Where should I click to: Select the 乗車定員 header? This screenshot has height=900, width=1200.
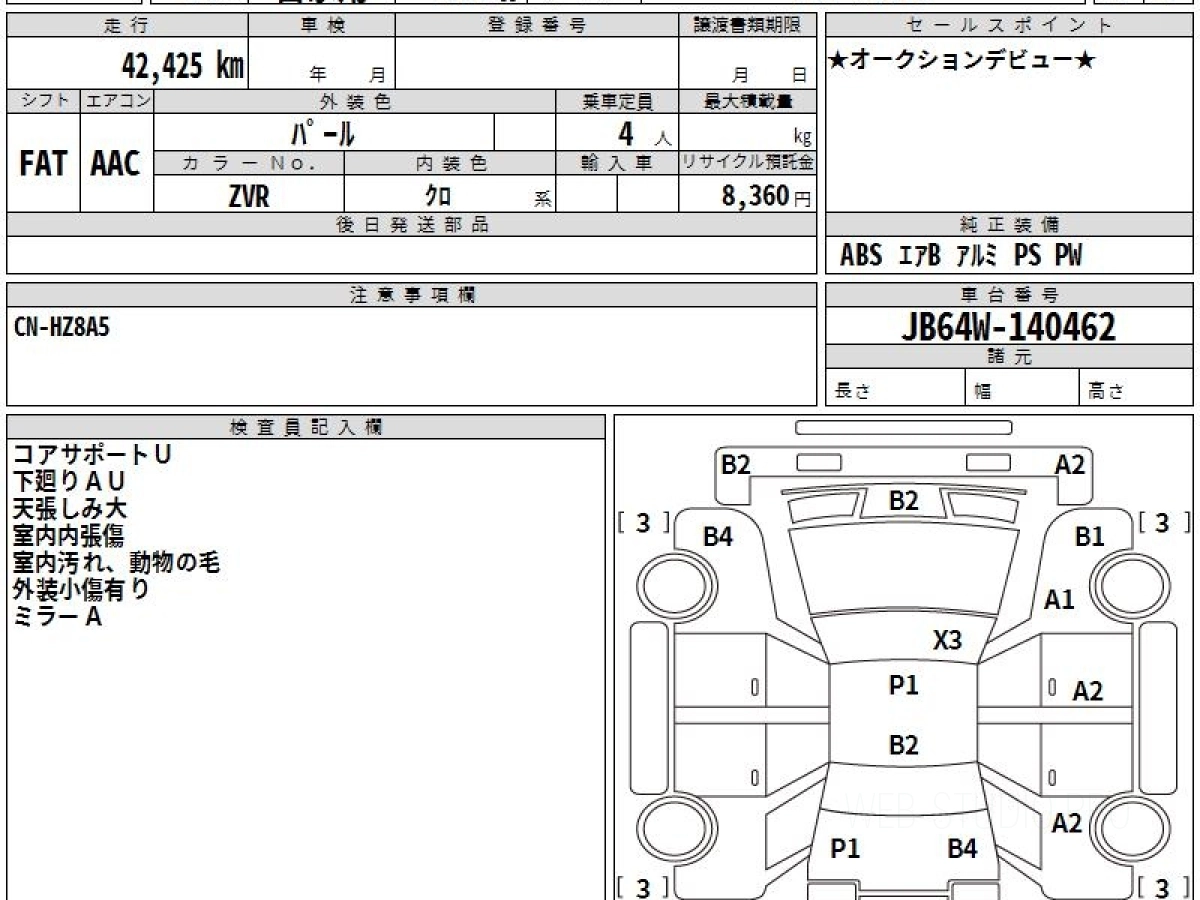point(617,101)
